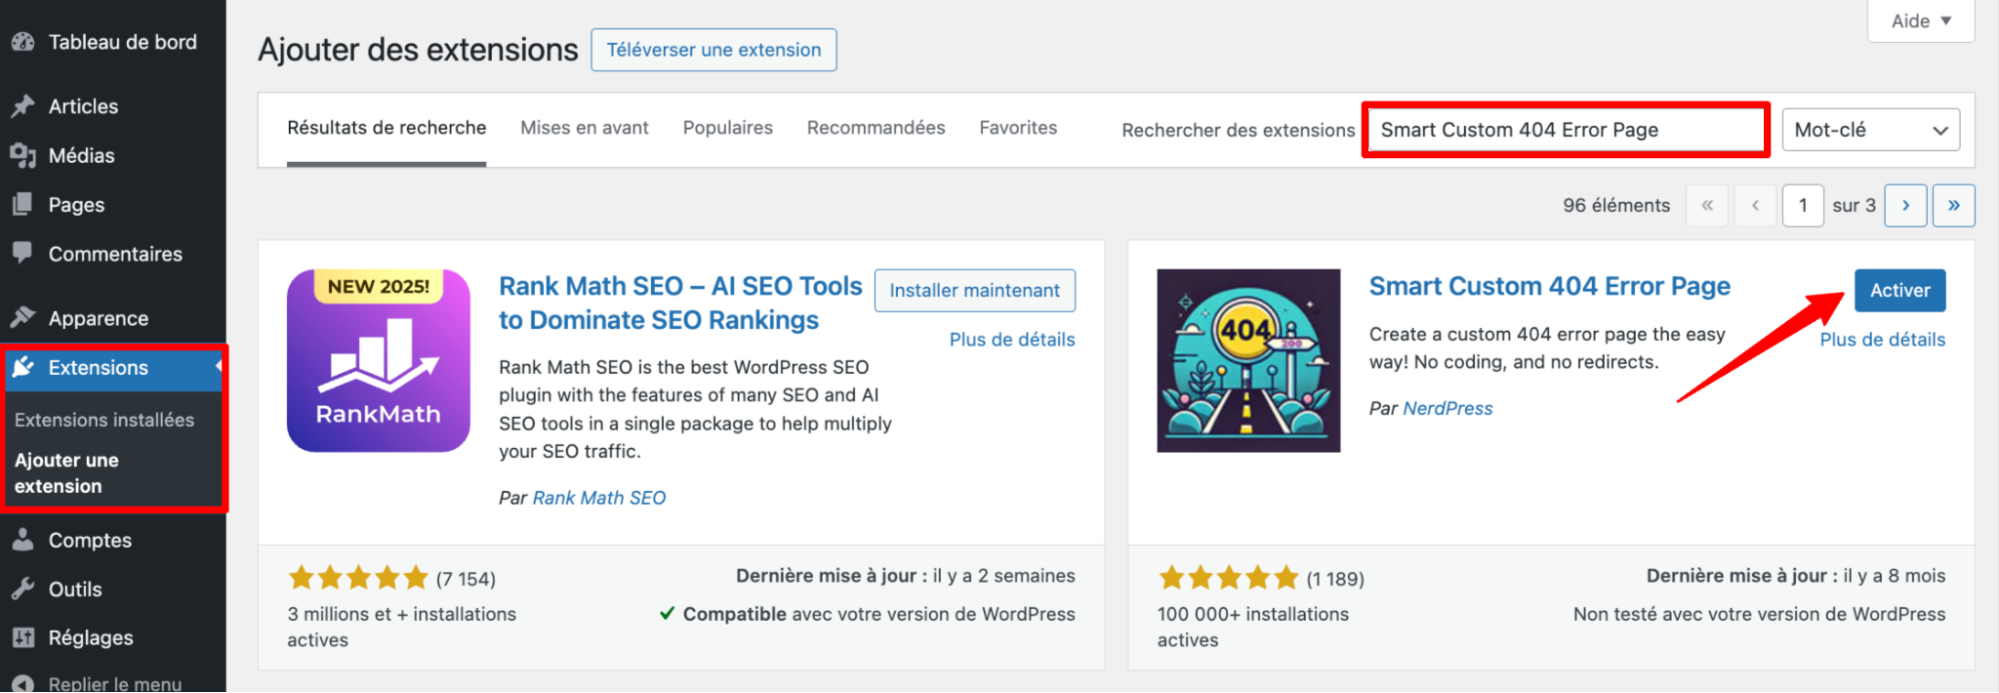Open the Smart Custom 404 plugin thumbnail

click(x=1248, y=361)
